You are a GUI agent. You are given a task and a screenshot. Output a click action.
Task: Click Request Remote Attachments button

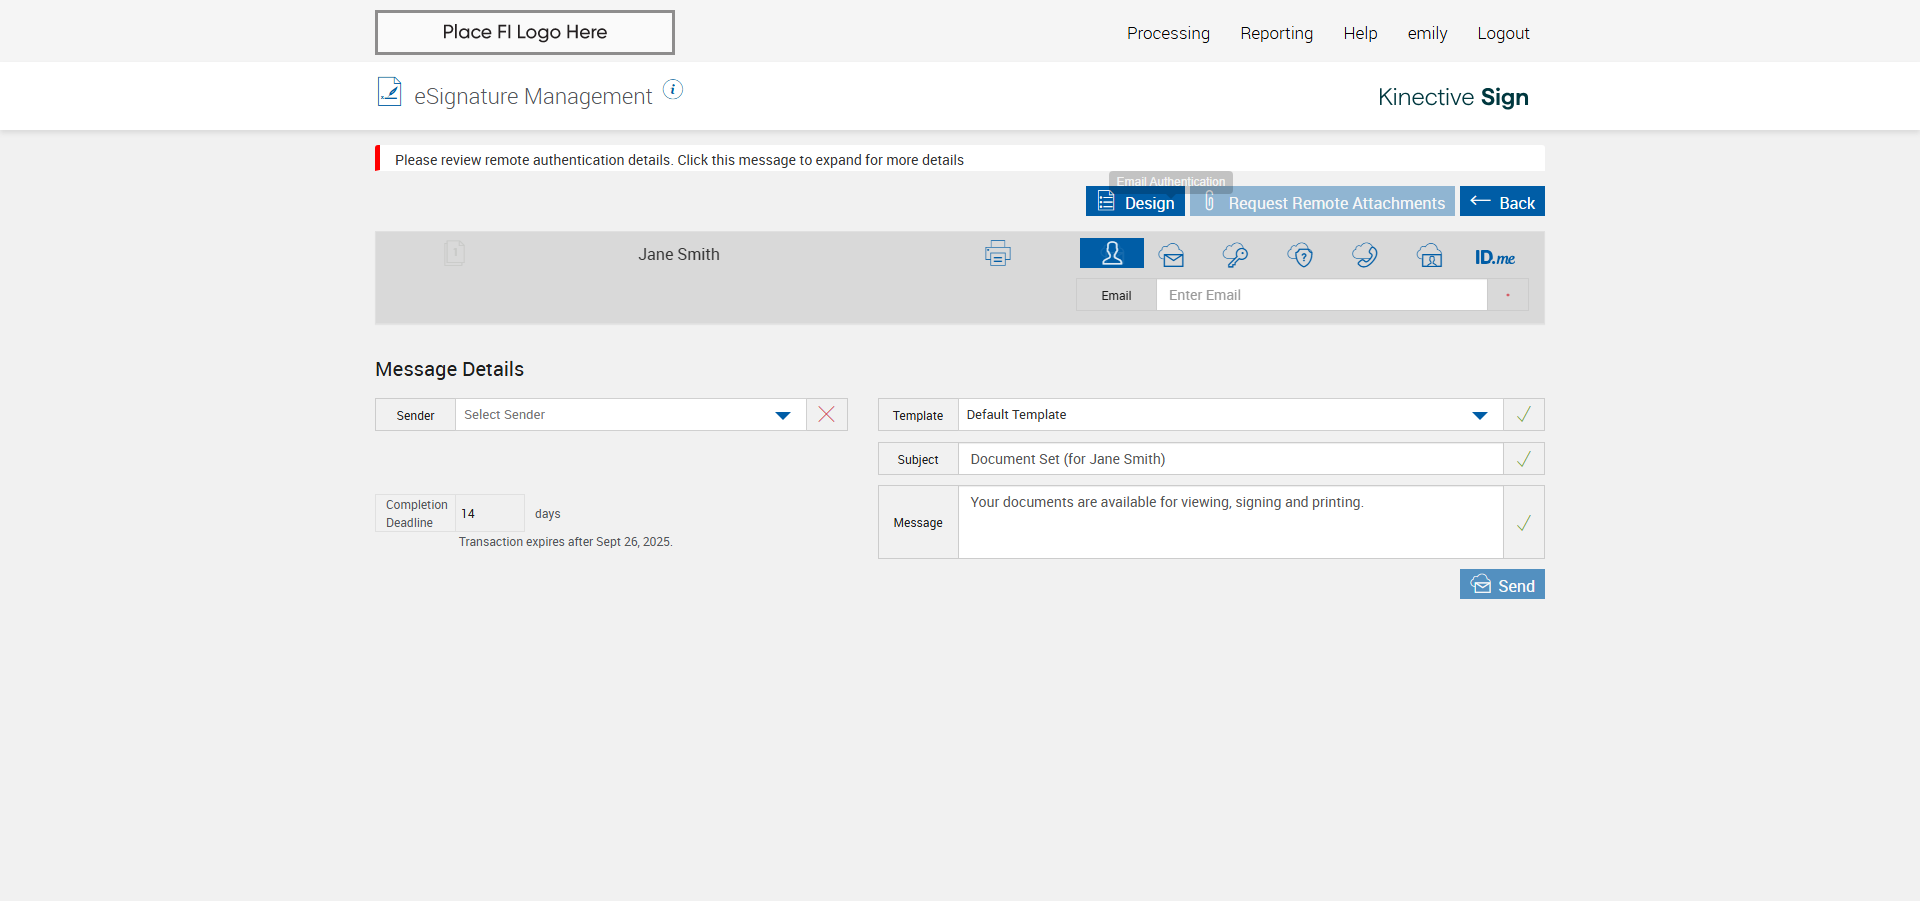(1322, 202)
